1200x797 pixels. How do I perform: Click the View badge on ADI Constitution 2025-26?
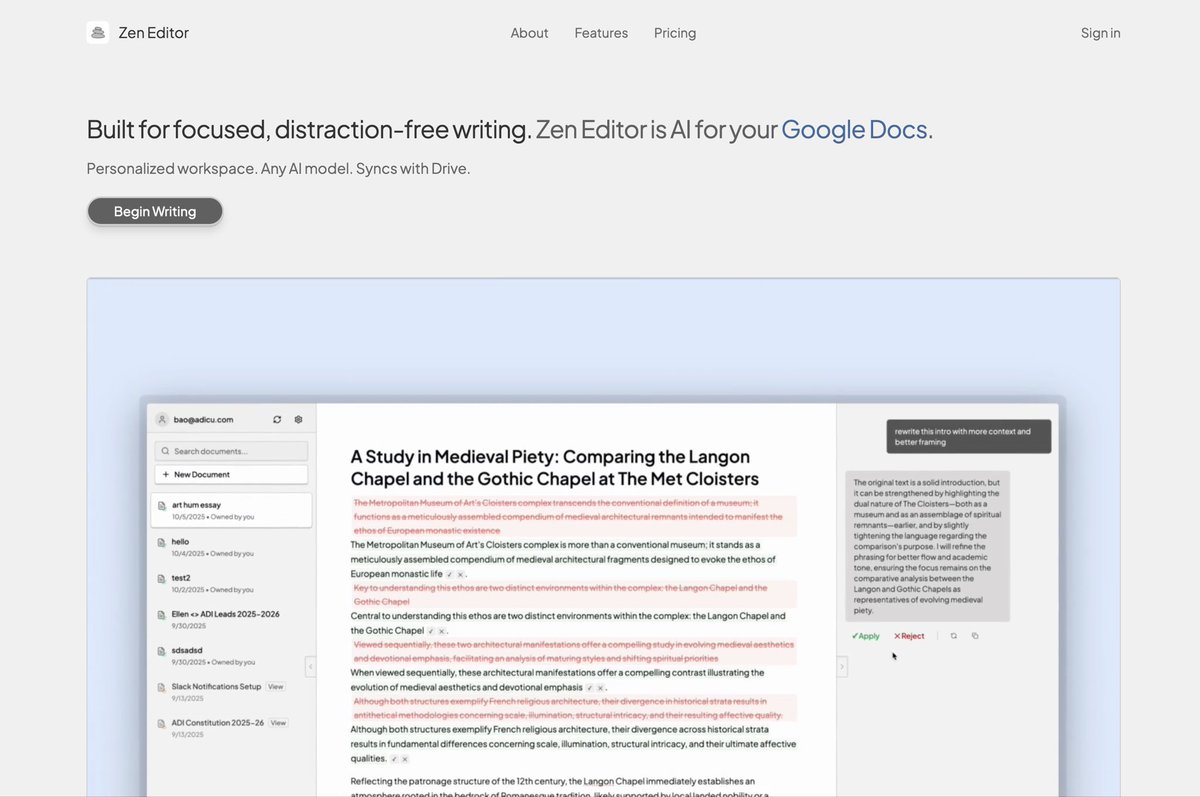point(278,723)
